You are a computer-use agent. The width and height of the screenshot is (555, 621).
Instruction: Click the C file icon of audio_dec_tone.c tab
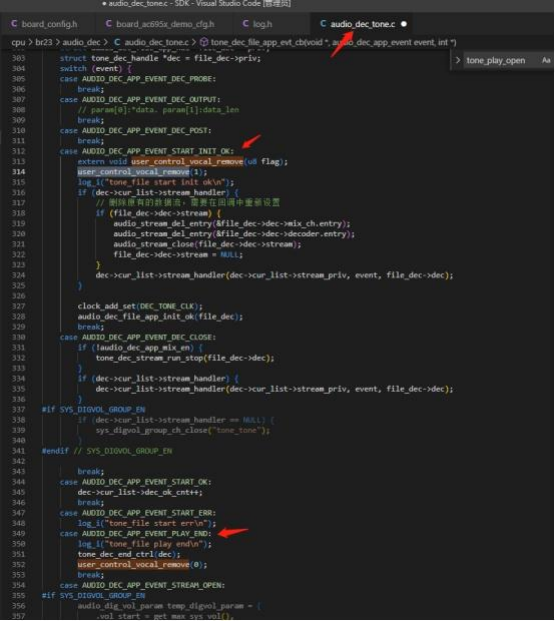point(323,24)
